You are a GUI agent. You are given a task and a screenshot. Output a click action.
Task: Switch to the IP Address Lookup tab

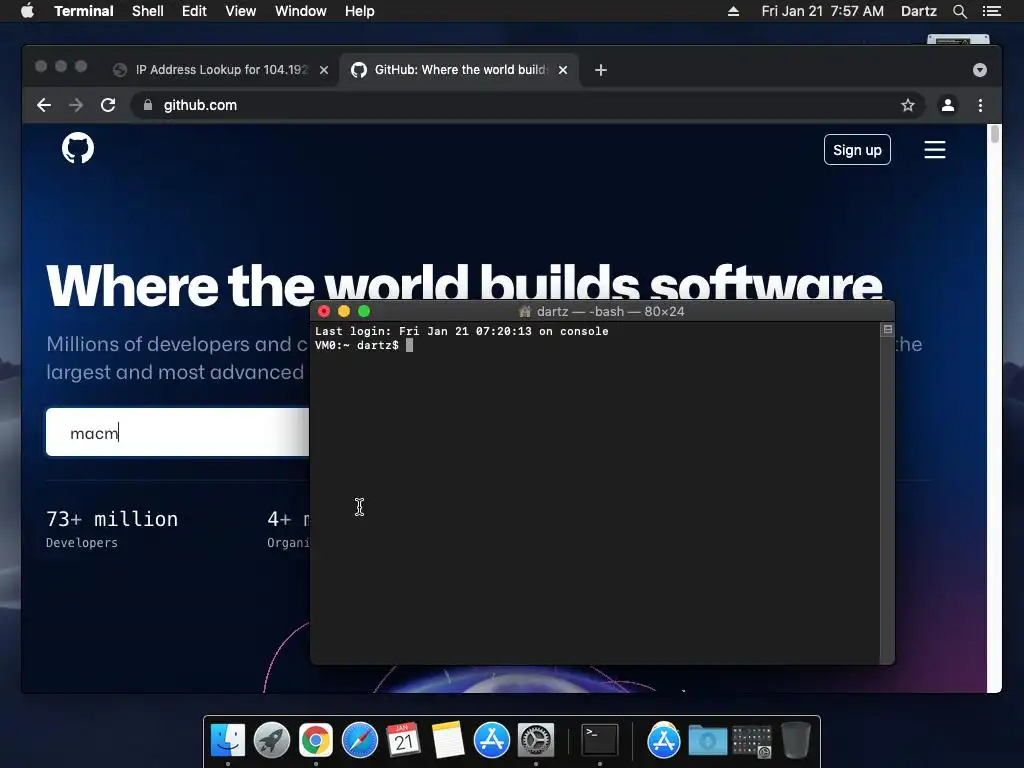pyautogui.click(x=221, y=70)
